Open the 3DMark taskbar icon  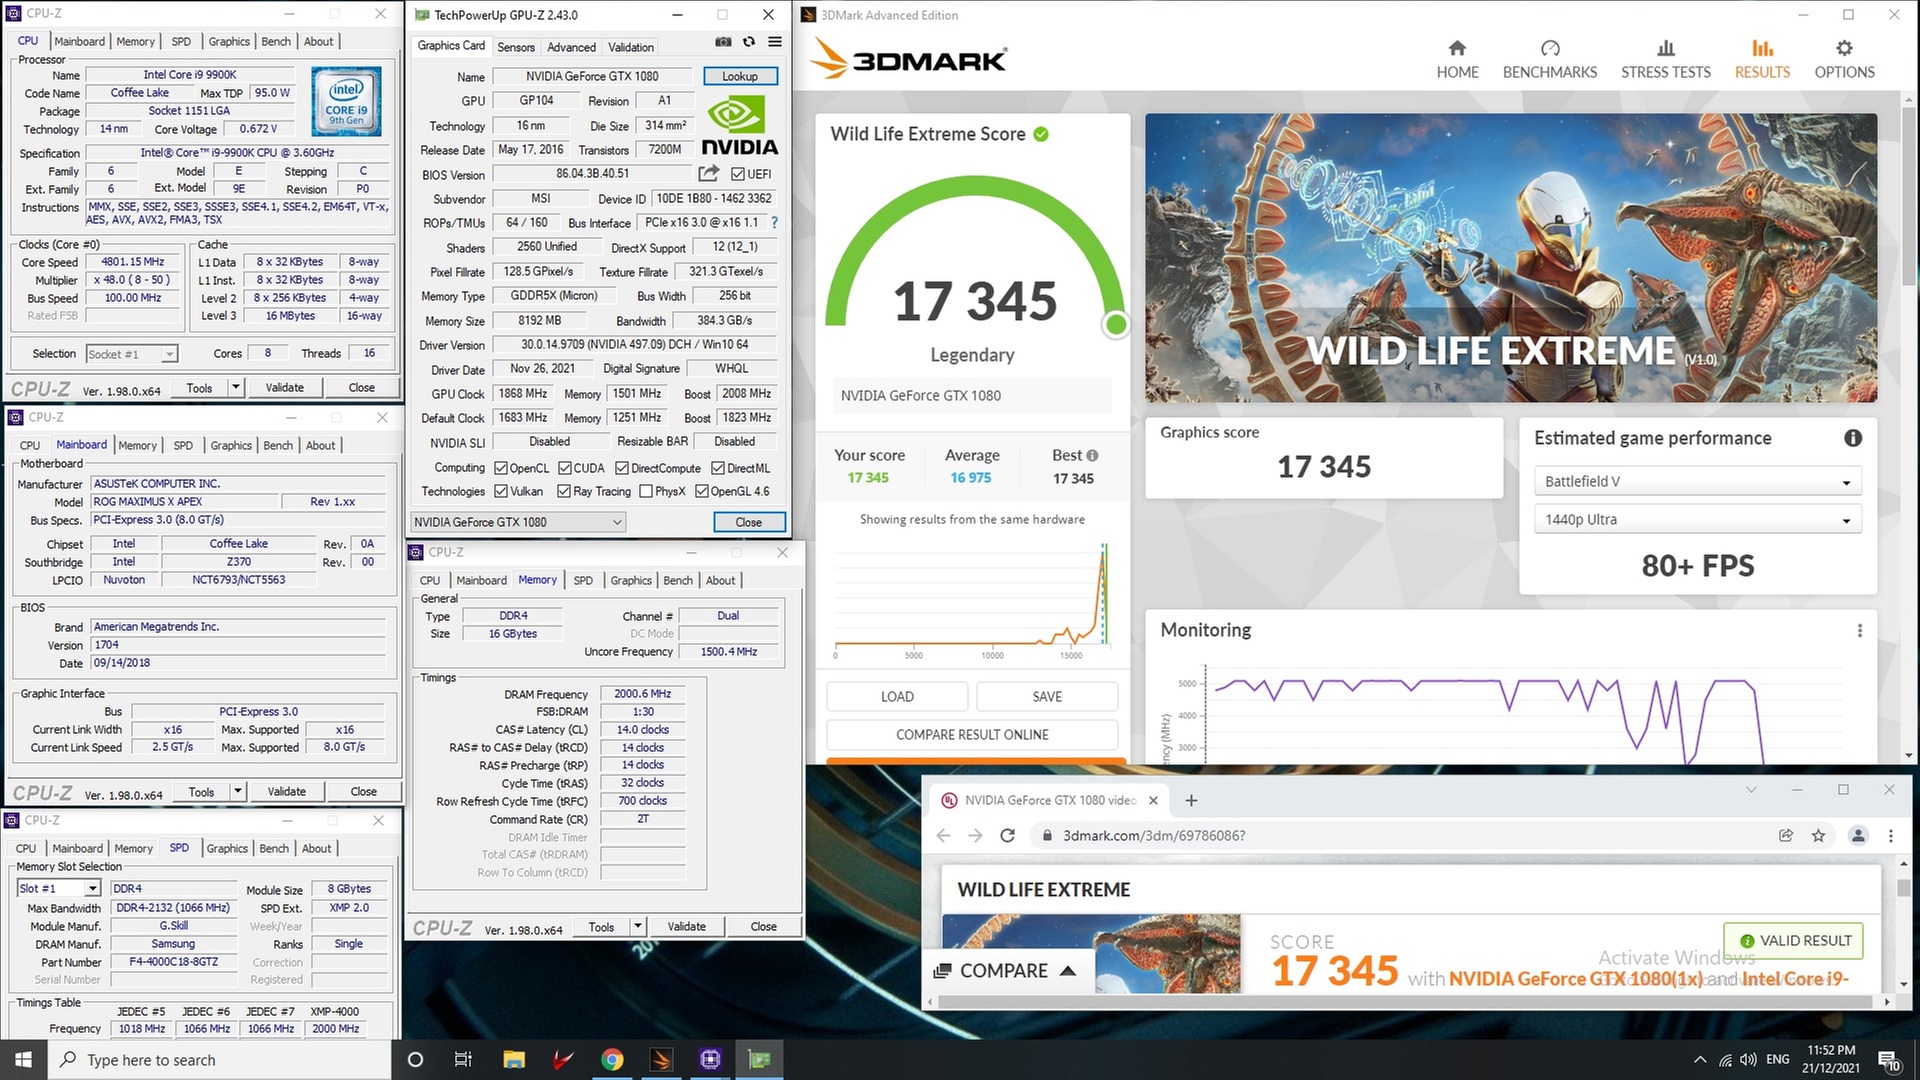[661, 1060]
